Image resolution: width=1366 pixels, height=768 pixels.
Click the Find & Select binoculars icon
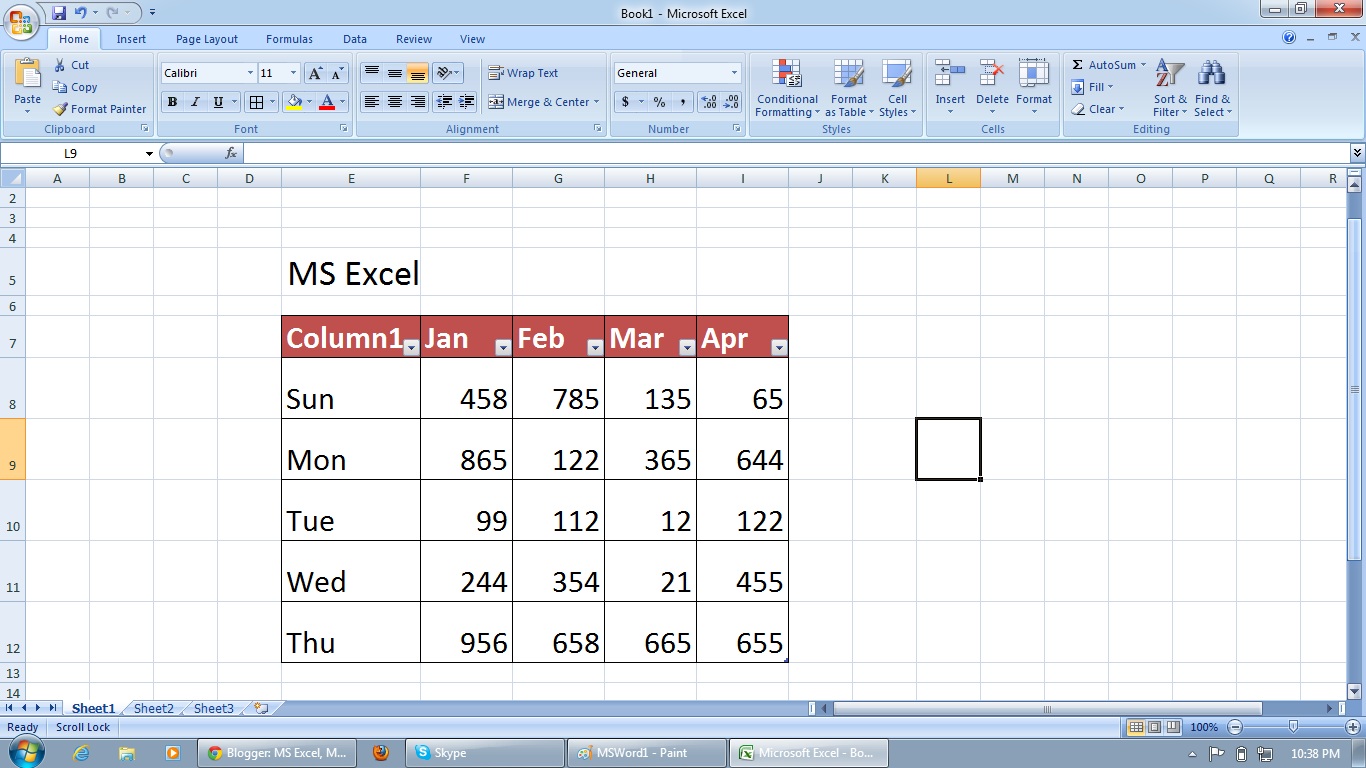[x=1212, y=75]
